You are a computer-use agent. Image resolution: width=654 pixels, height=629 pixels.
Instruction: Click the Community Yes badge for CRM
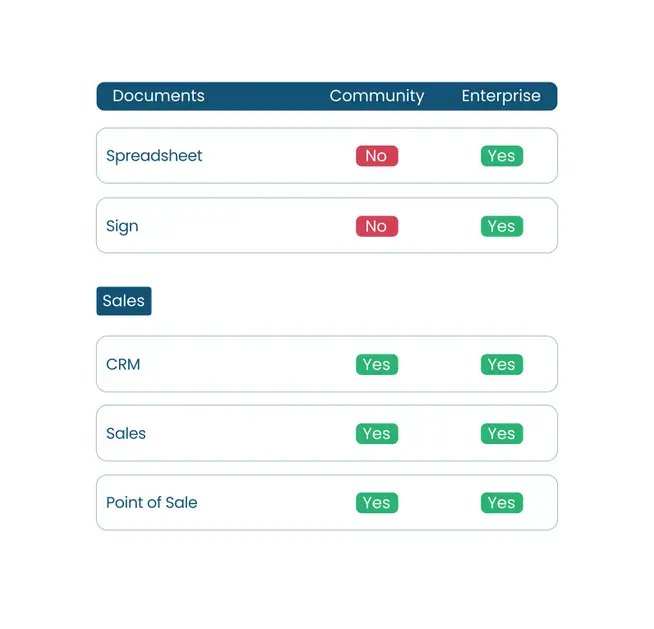point(376,364)
